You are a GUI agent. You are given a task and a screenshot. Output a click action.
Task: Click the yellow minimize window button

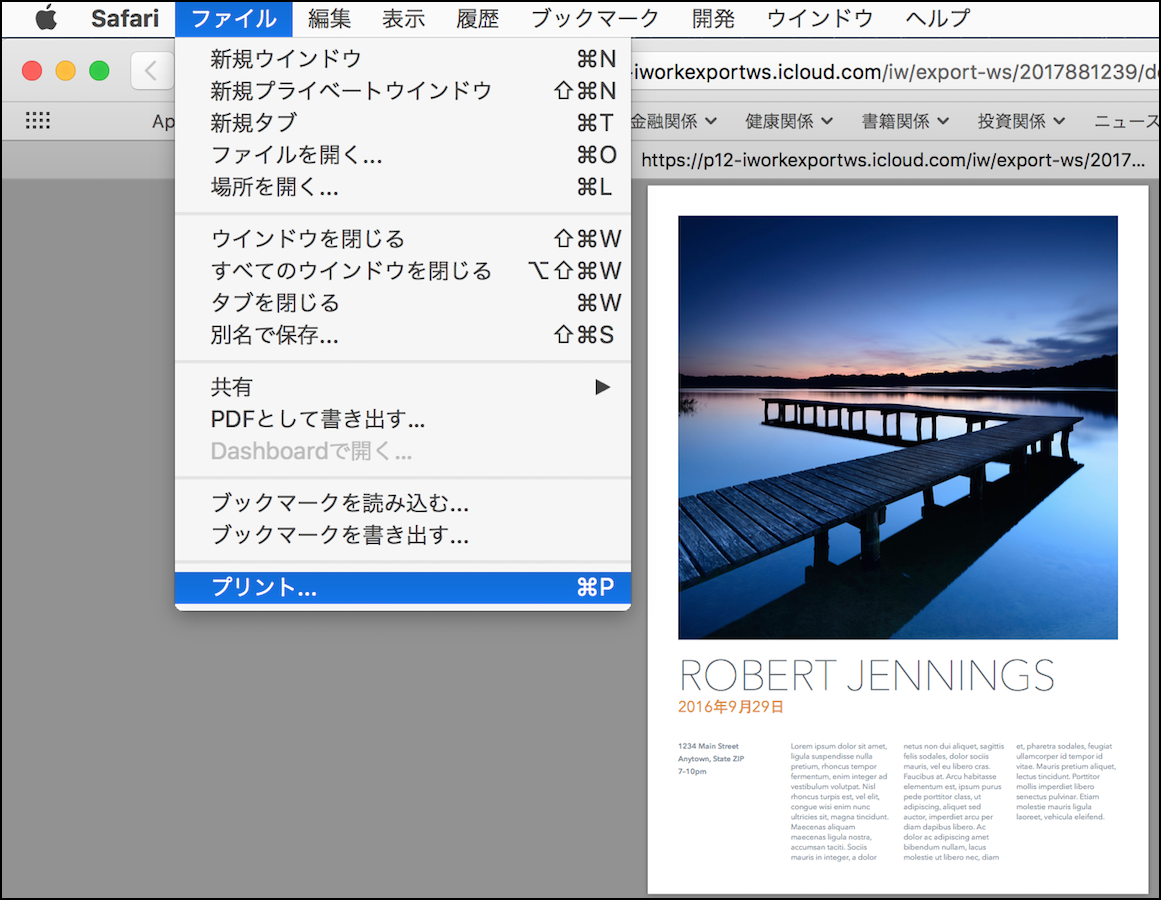(65, 70)
